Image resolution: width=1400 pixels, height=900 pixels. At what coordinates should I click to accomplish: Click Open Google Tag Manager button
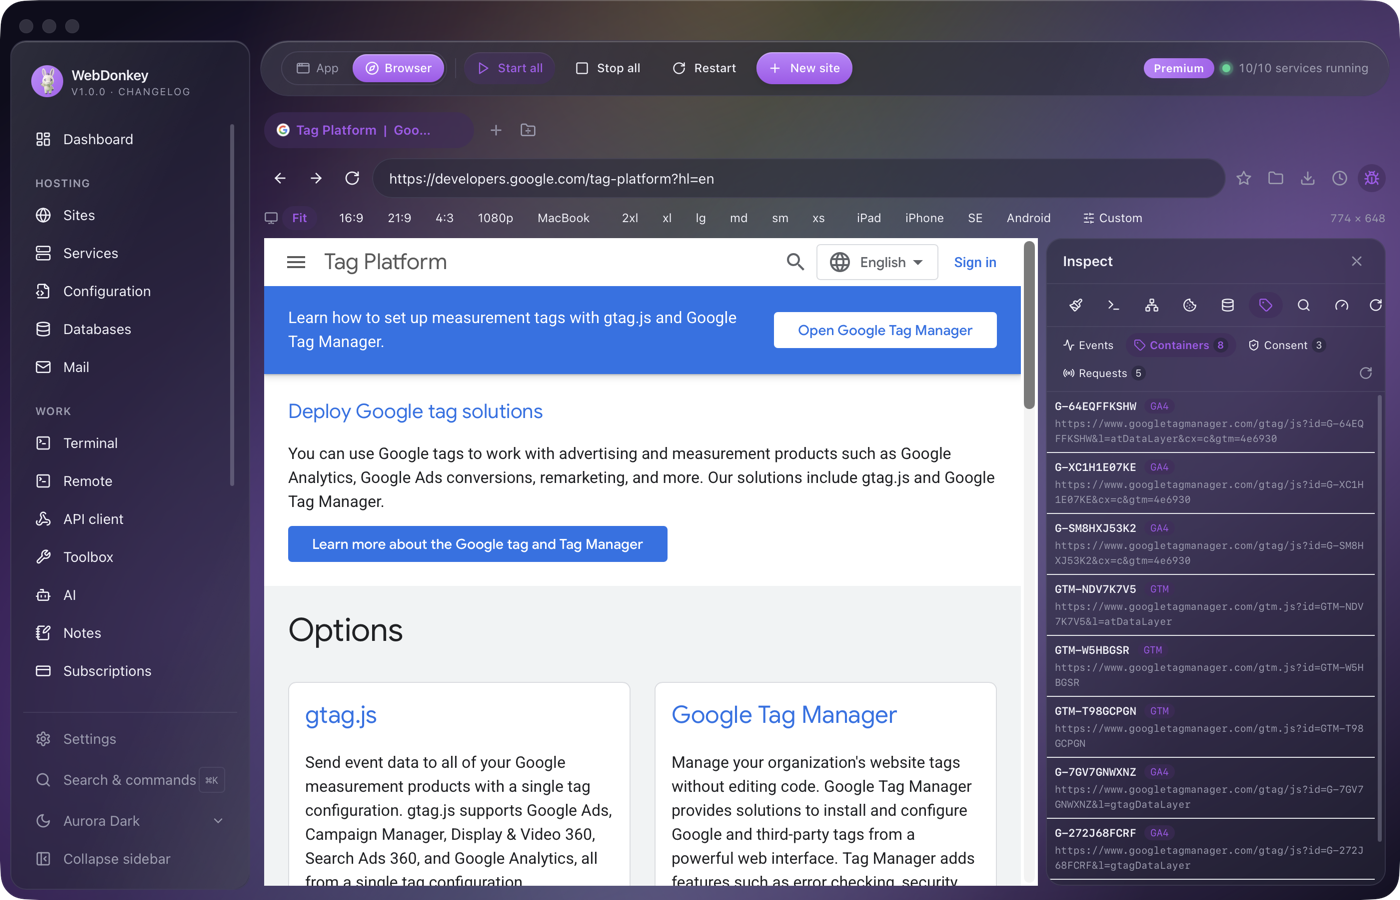pyautogui.click(x=885, y=330)
